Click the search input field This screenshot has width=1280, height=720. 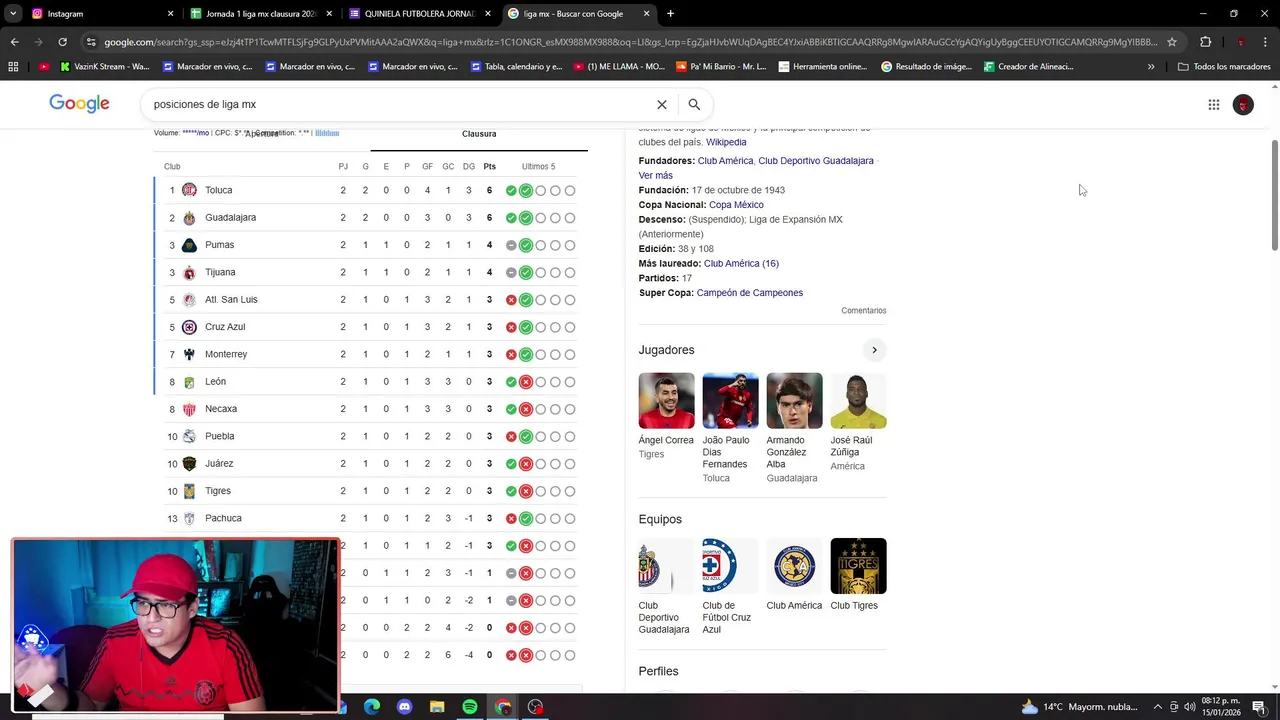coord(400,104)
